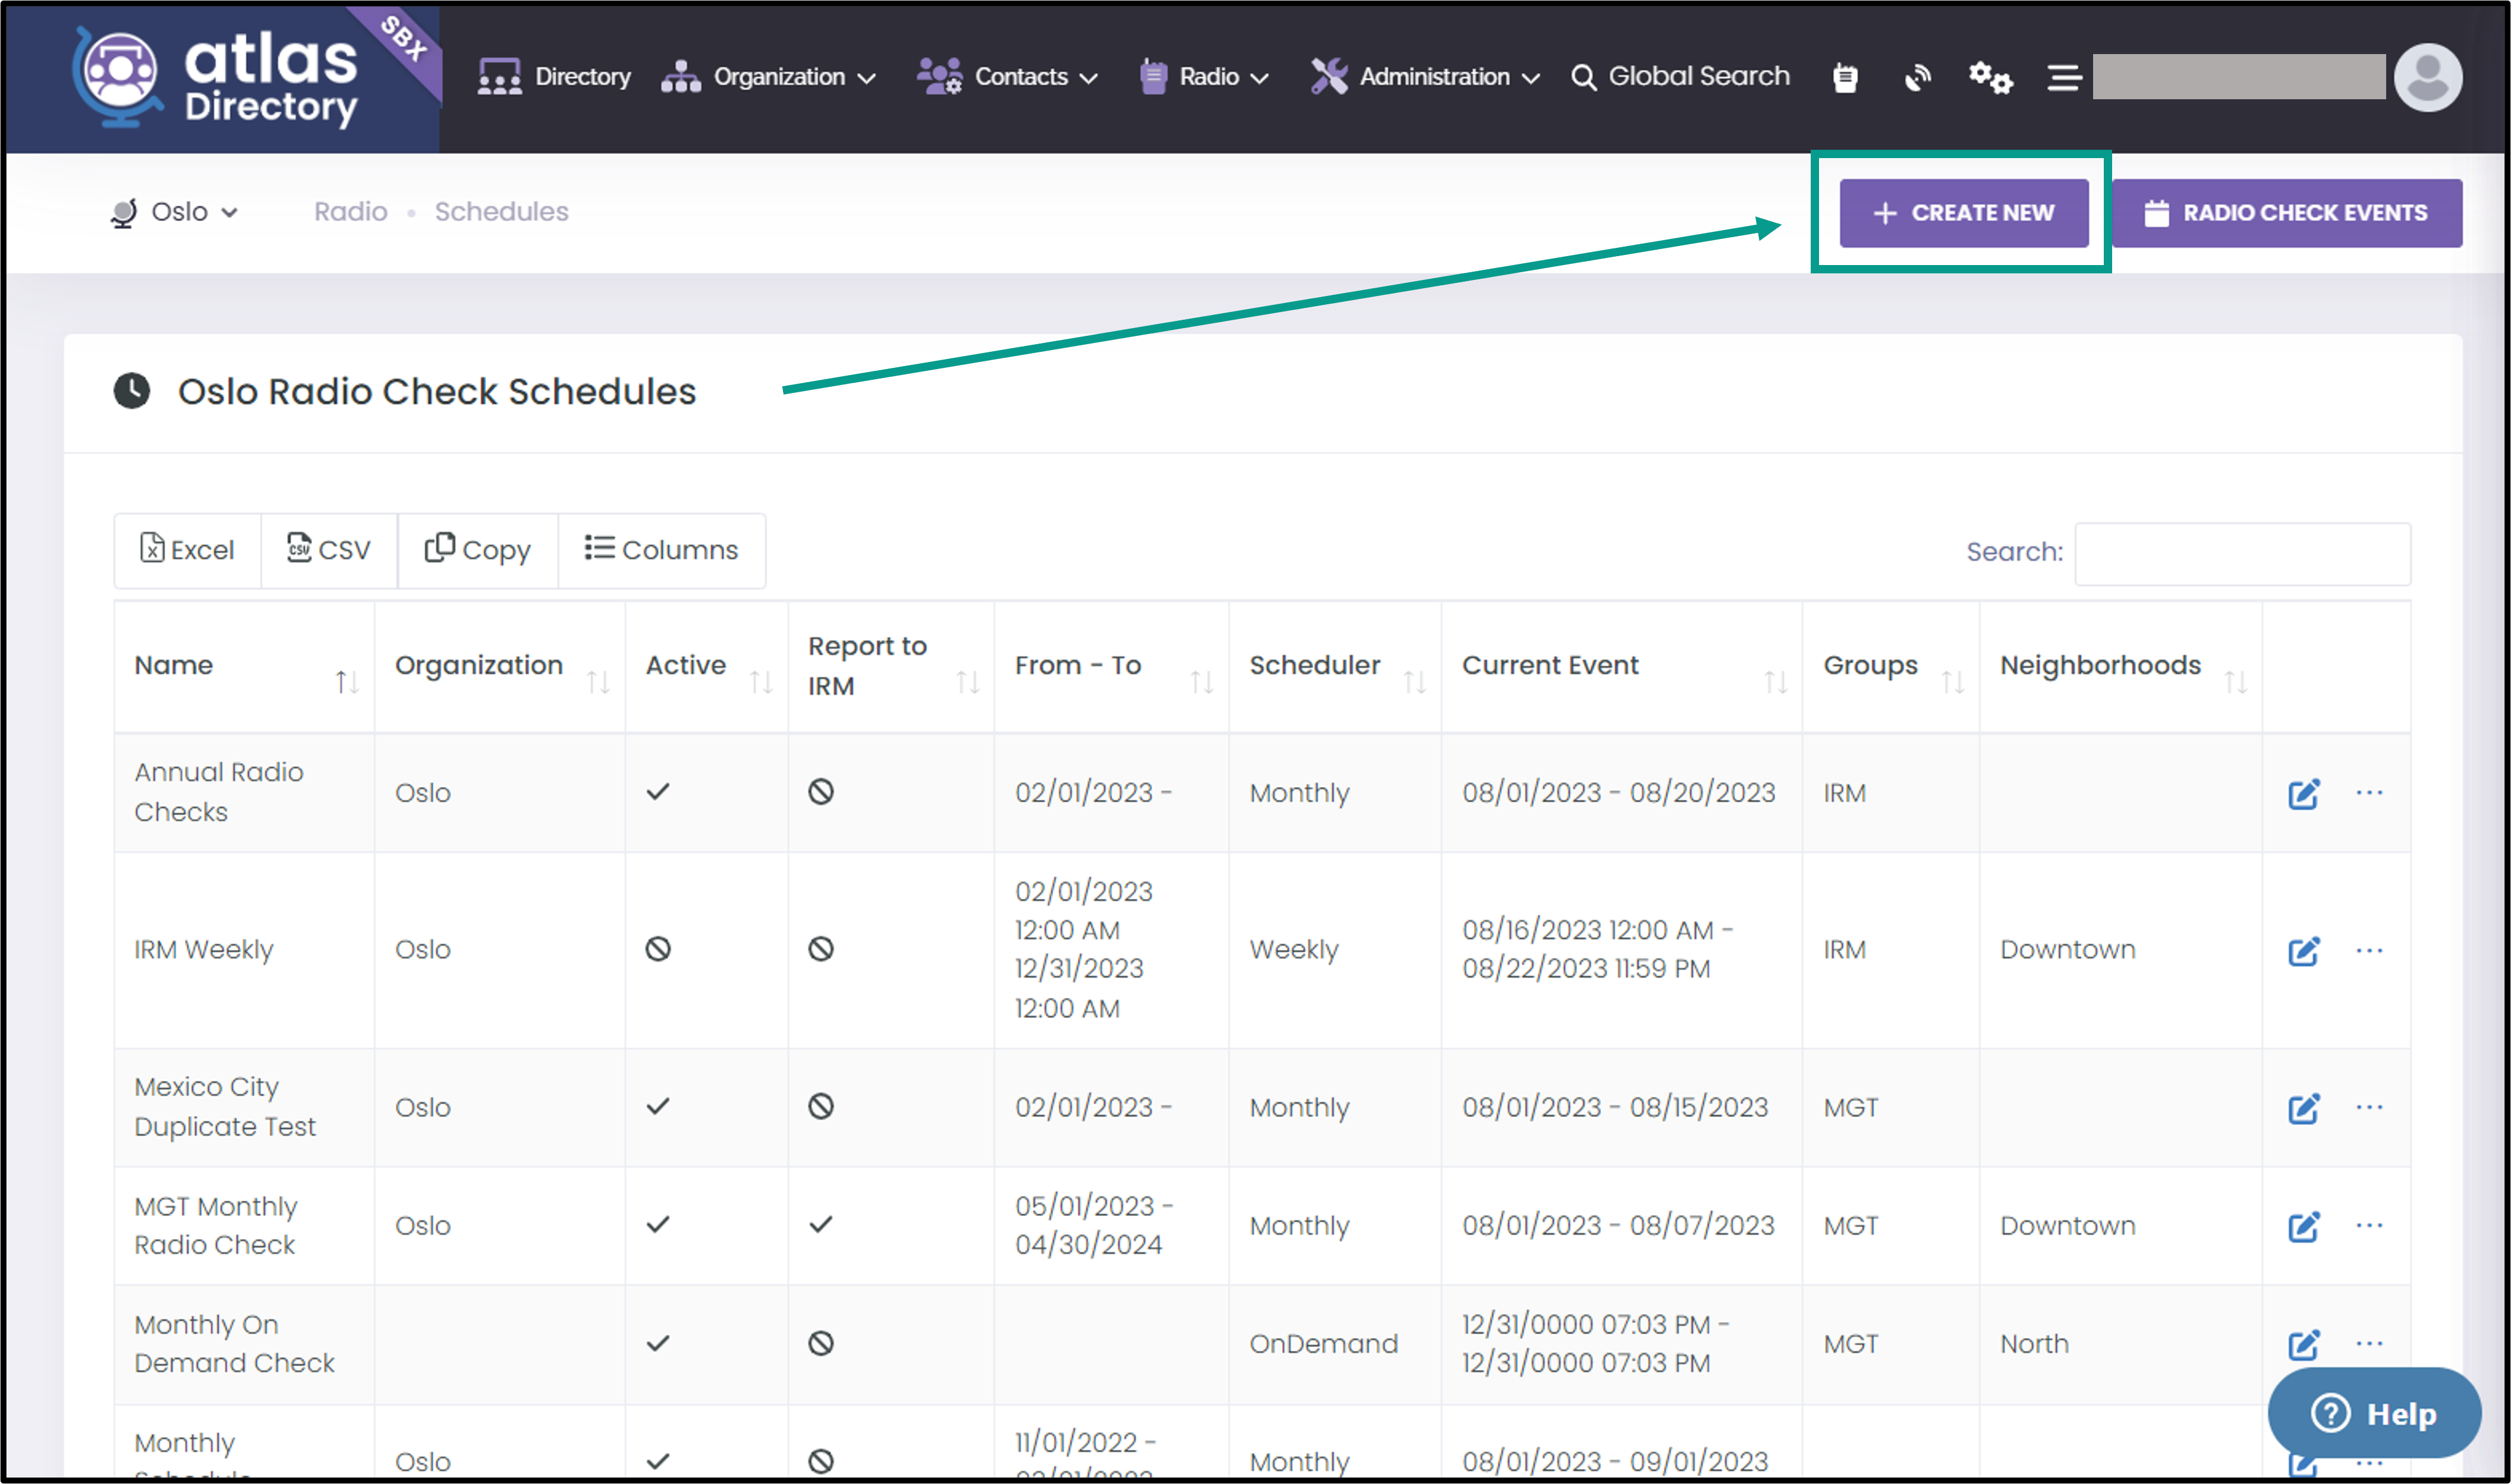2511x1484 pixels.
Task: Expand the Administration menu
Action: click(1425, 77)
